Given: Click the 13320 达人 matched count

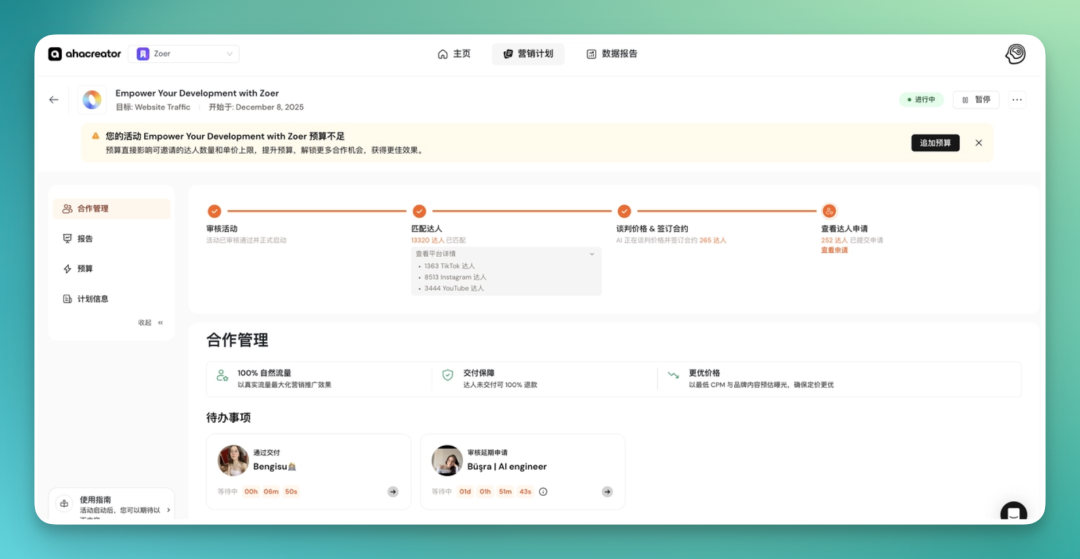Looking at the screenshot, I should (427, 240).
